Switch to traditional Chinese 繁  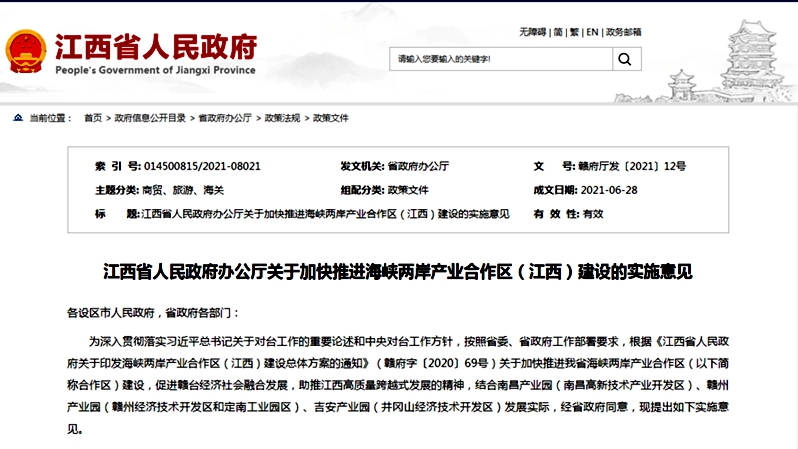pyautogui.click(x=574, y=32)
